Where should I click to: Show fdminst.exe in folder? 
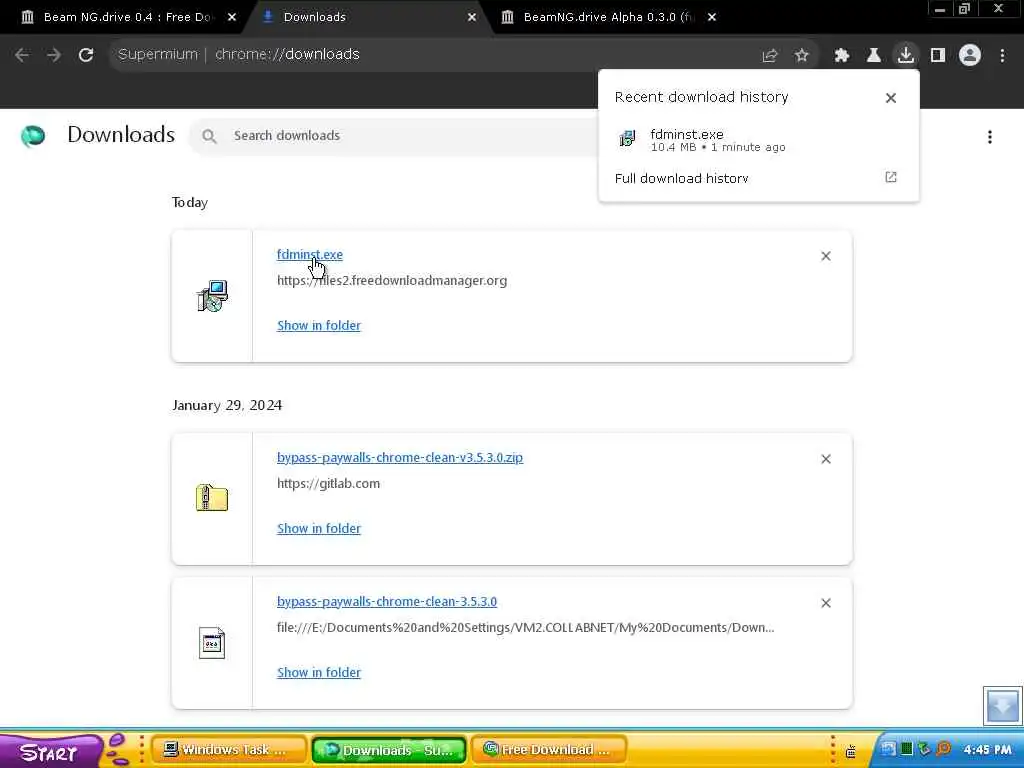coord(319,325)
